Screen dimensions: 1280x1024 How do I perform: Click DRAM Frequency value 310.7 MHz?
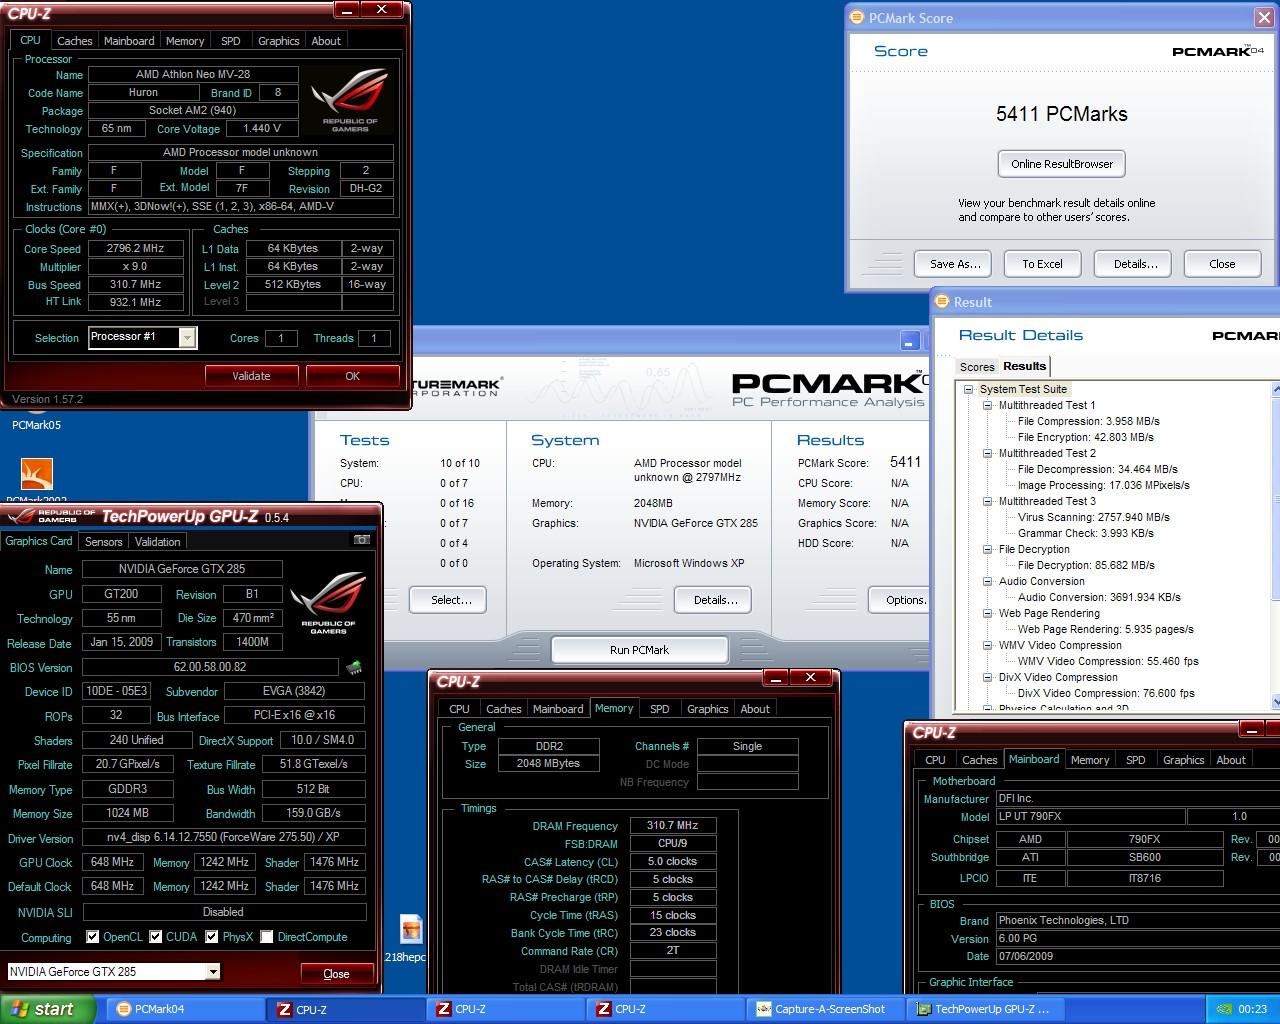[672, 825]
